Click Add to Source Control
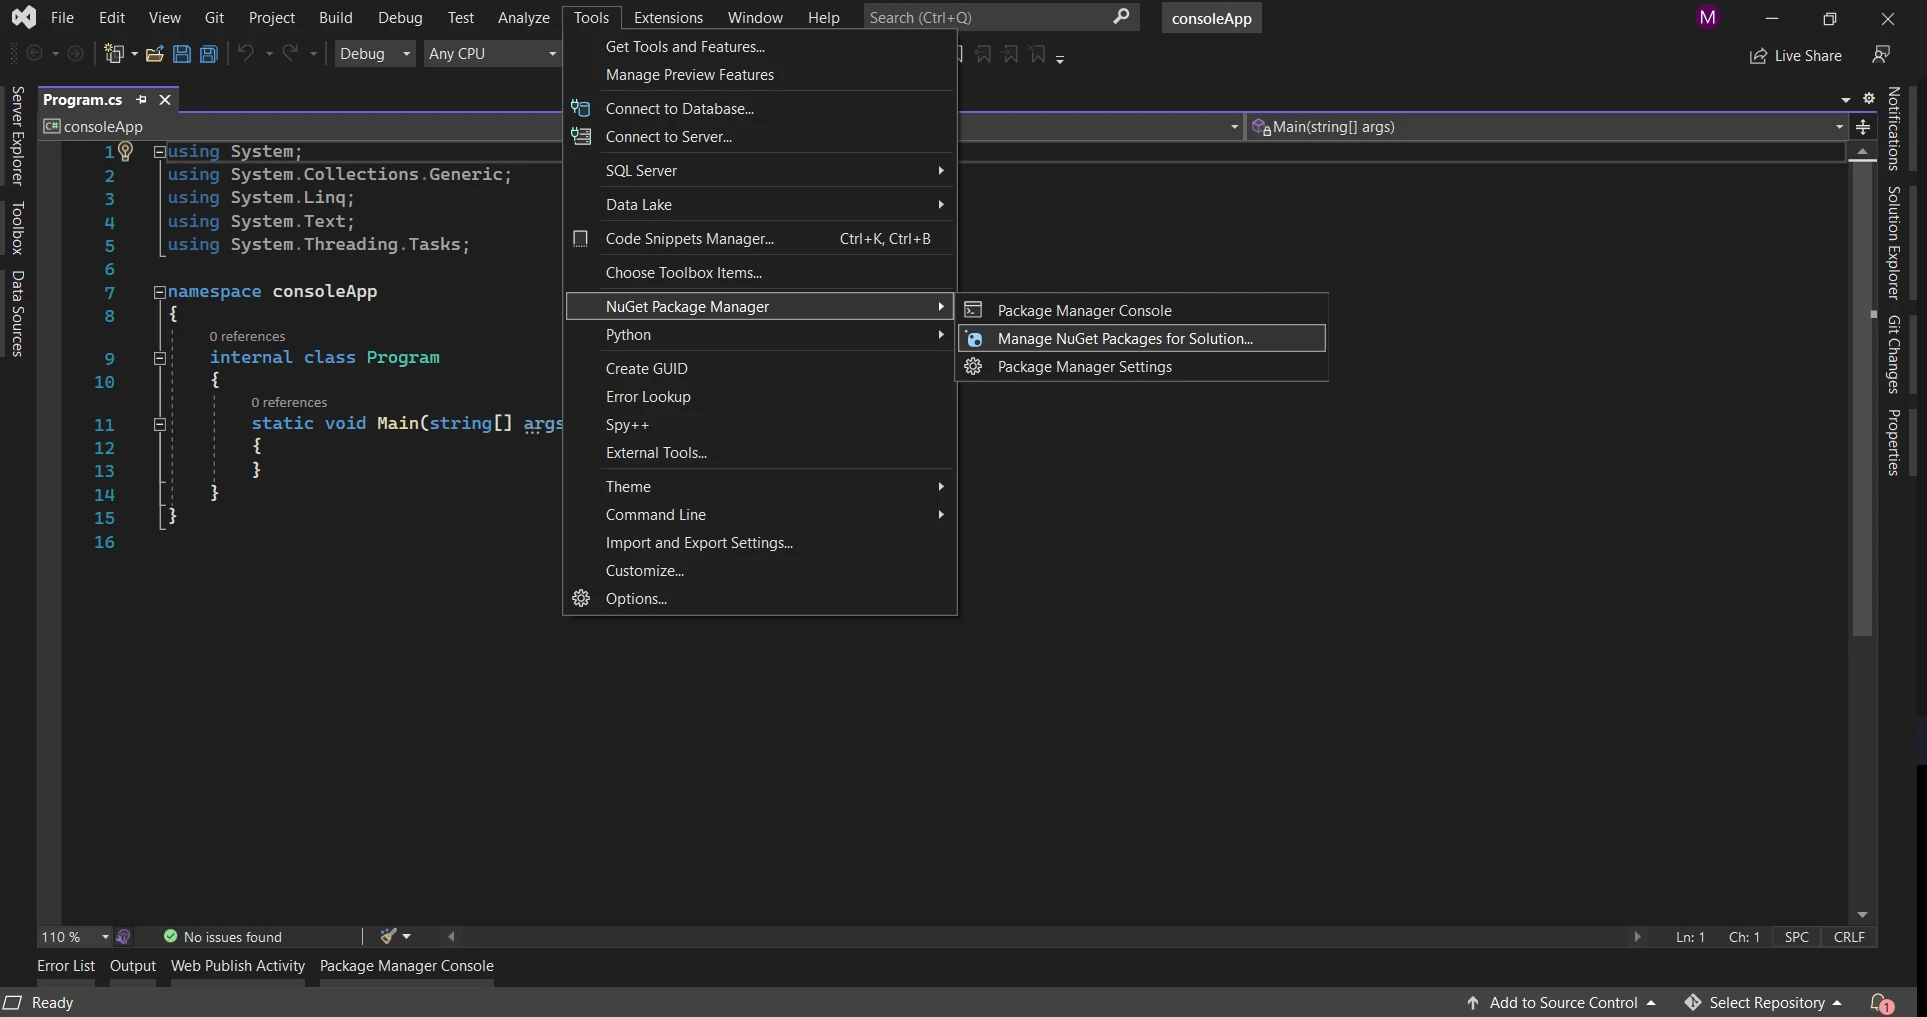1927x1017 pixels. [1562, 1002]
